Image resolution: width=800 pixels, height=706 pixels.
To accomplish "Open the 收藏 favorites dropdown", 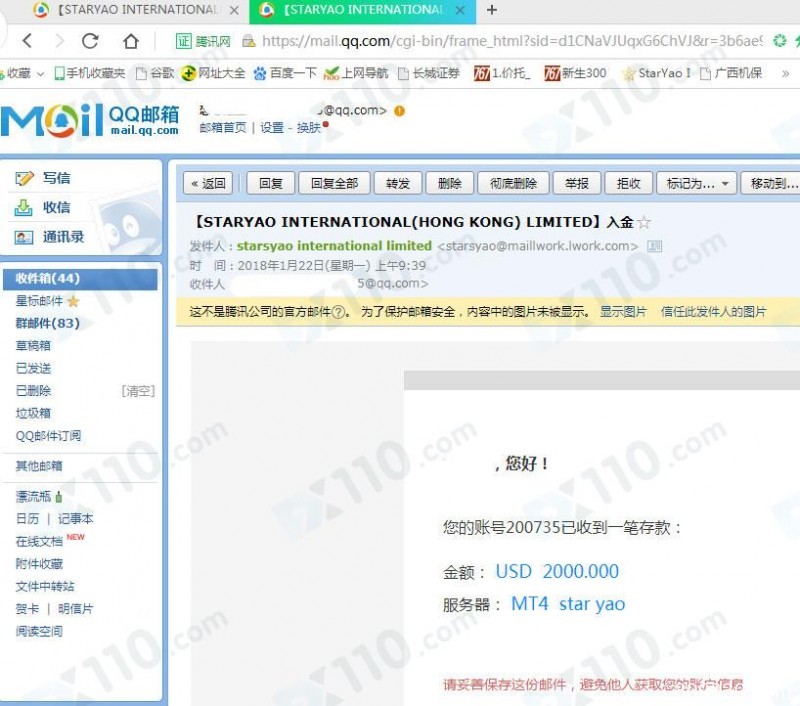I will click(x=23, y=73).
